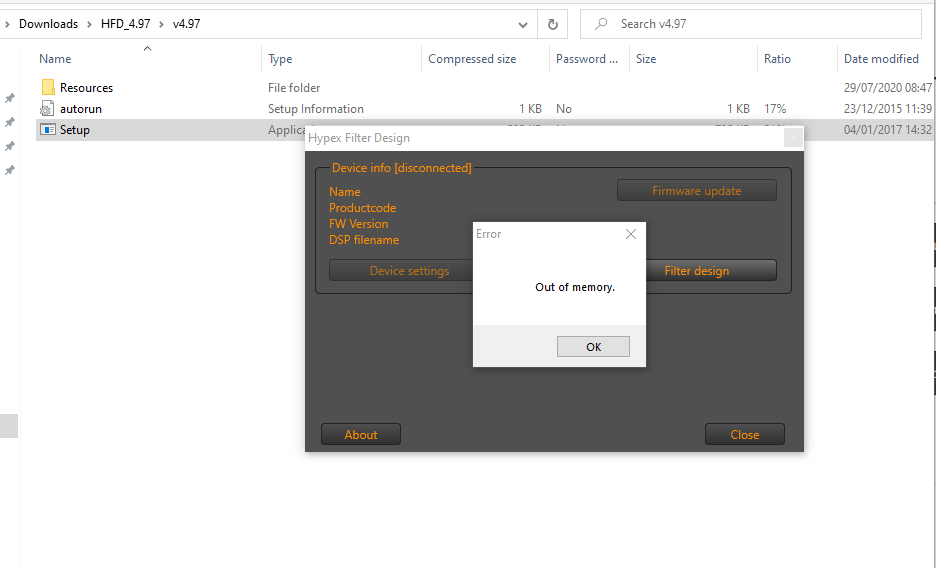Select the Resources folder icon
The height and width of the screenshot is (568, 936).
48,88
